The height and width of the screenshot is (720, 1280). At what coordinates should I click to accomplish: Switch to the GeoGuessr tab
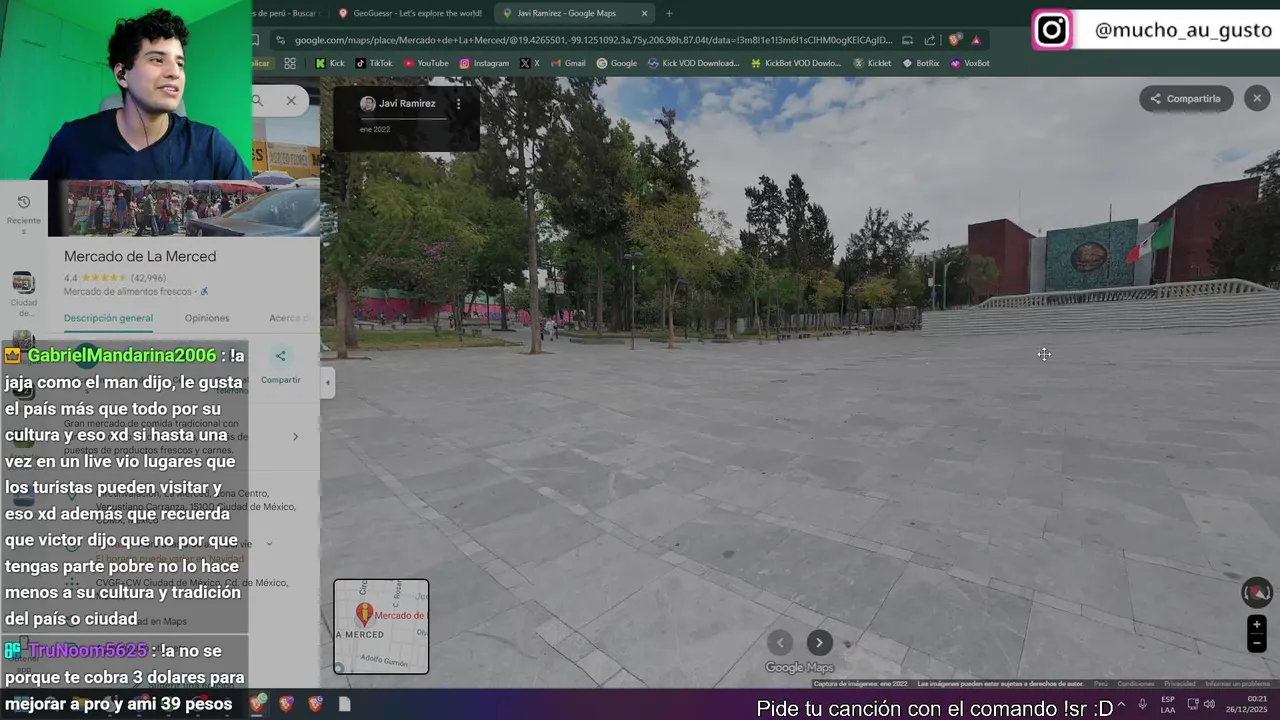410,13
